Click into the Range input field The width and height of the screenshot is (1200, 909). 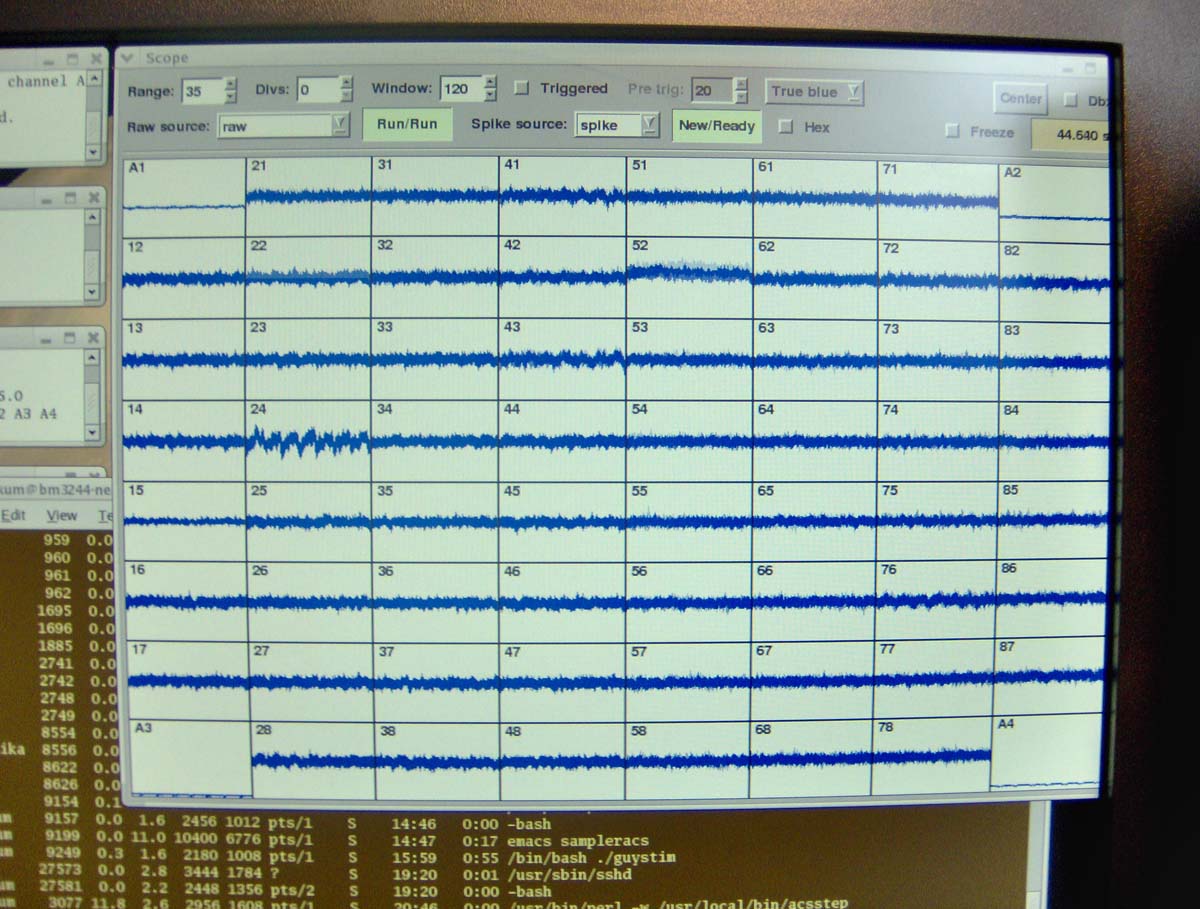pyautogui.click(x=200, y=91)
